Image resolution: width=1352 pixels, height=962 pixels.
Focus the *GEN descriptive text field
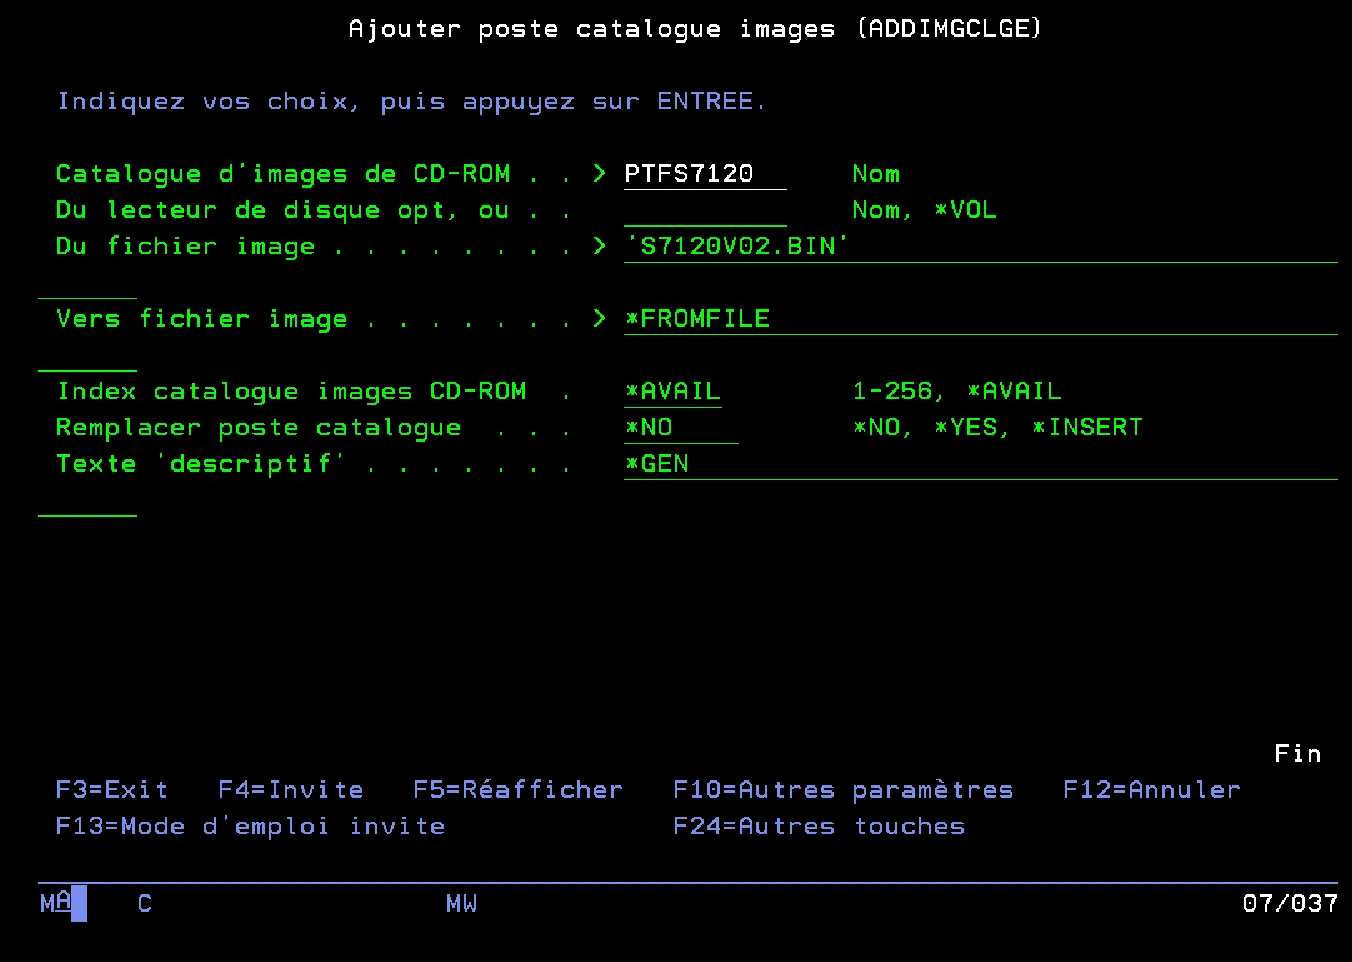[x=980, y=464]
